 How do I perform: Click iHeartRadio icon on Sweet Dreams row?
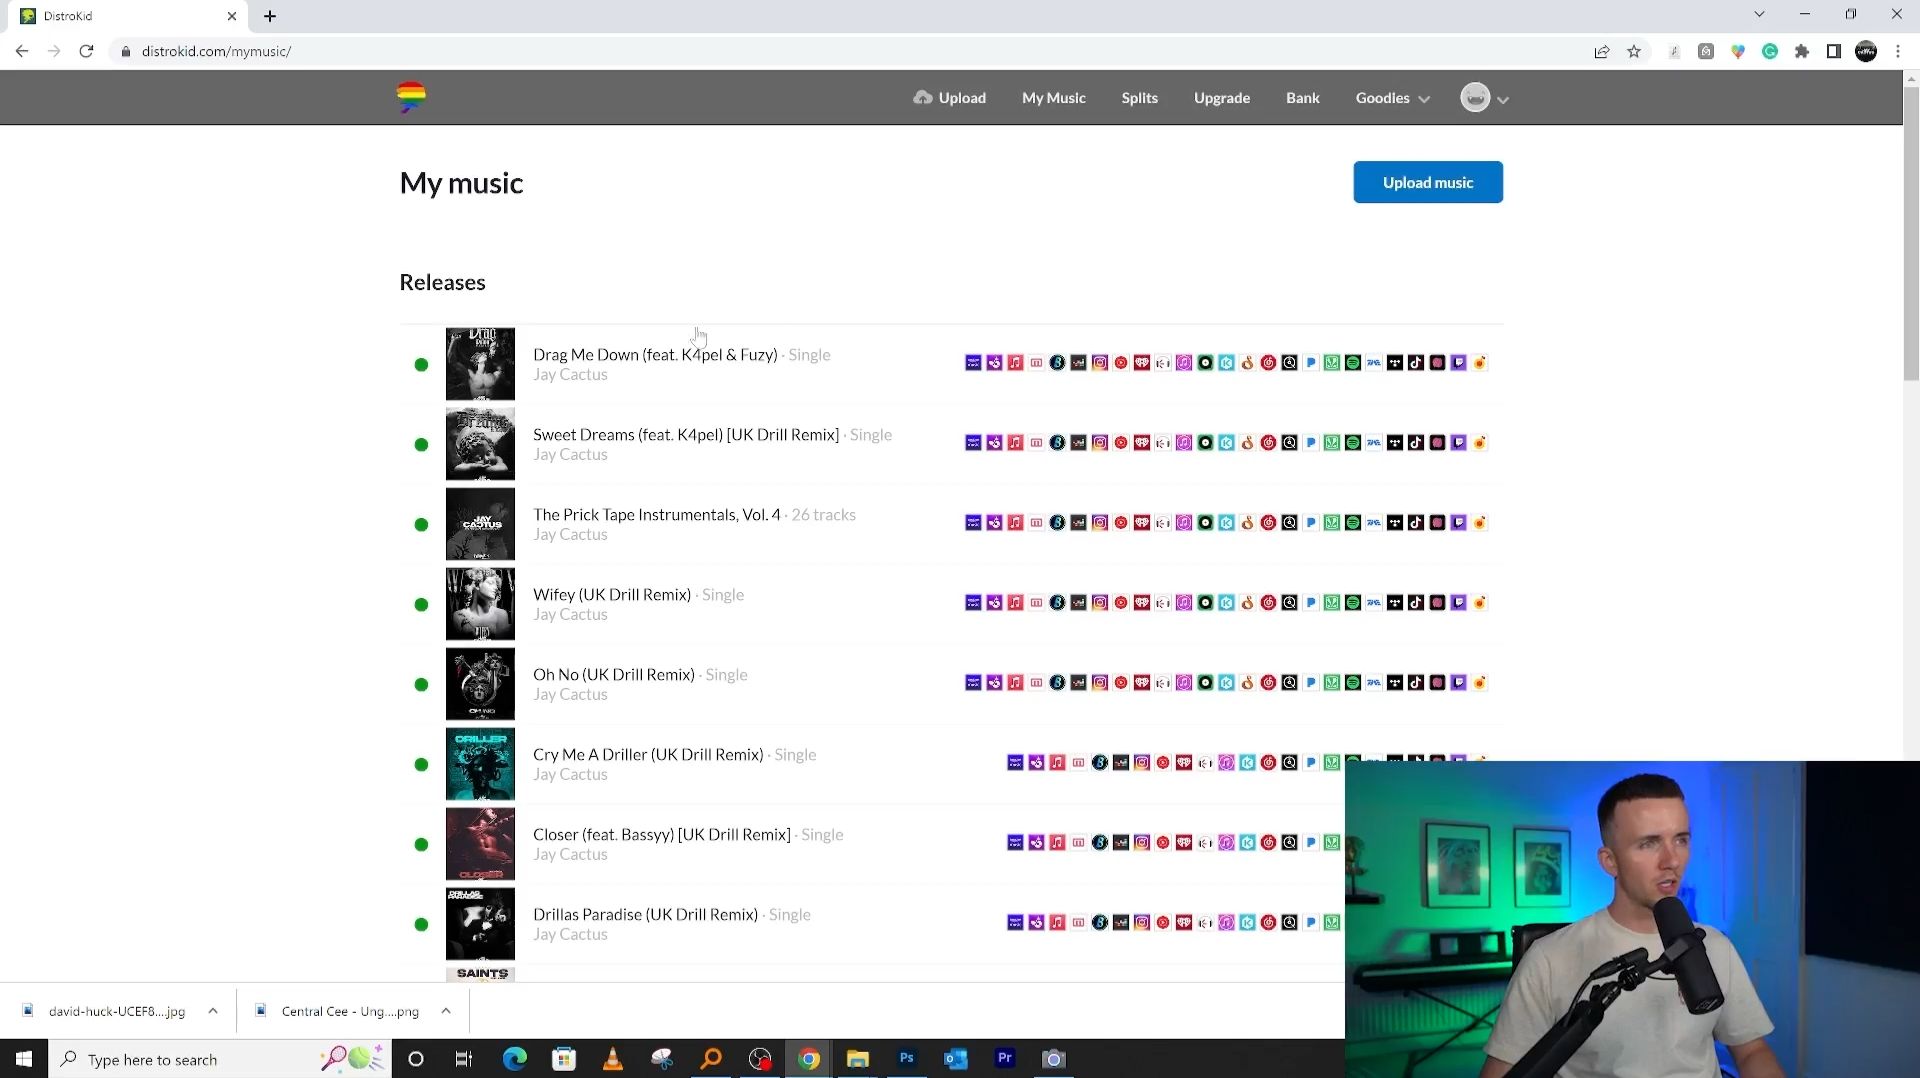point(1142,443)
